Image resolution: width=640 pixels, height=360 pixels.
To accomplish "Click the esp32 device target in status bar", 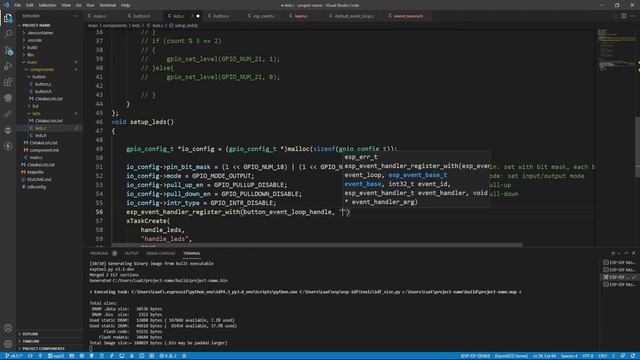I will pyautogui.click(x=56, y=356).
